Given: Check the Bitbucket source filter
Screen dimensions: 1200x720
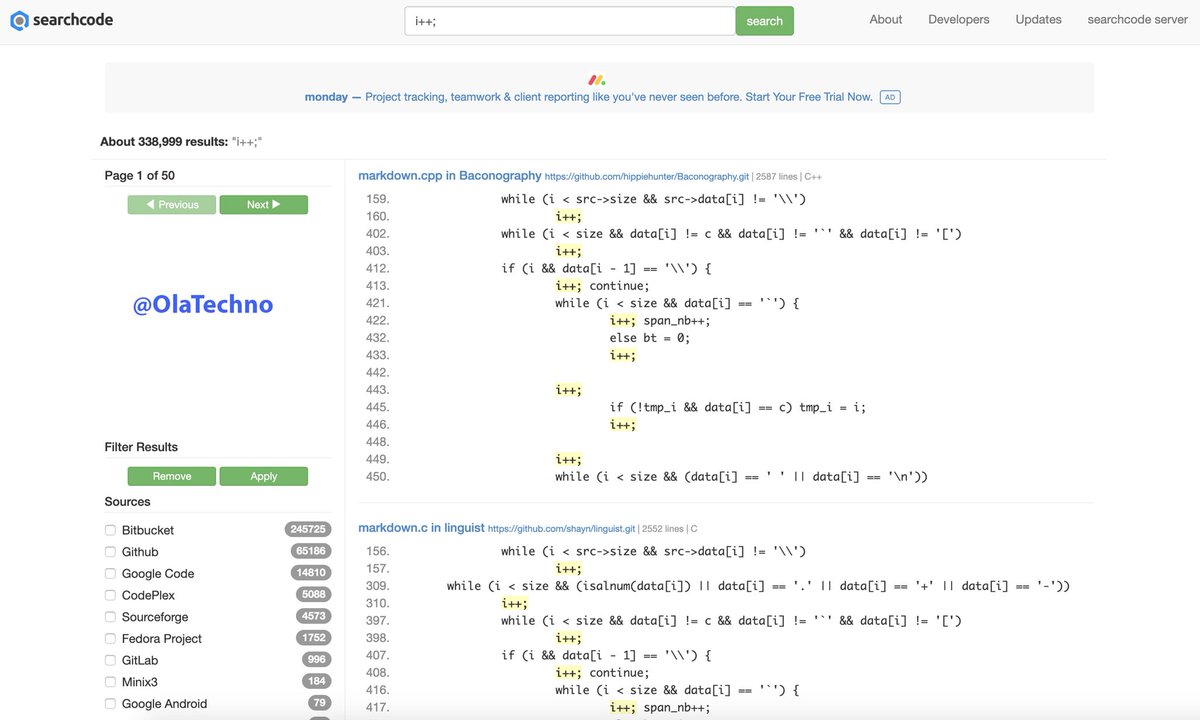Looking at the screenshot, I should click(x=111, y=530).
